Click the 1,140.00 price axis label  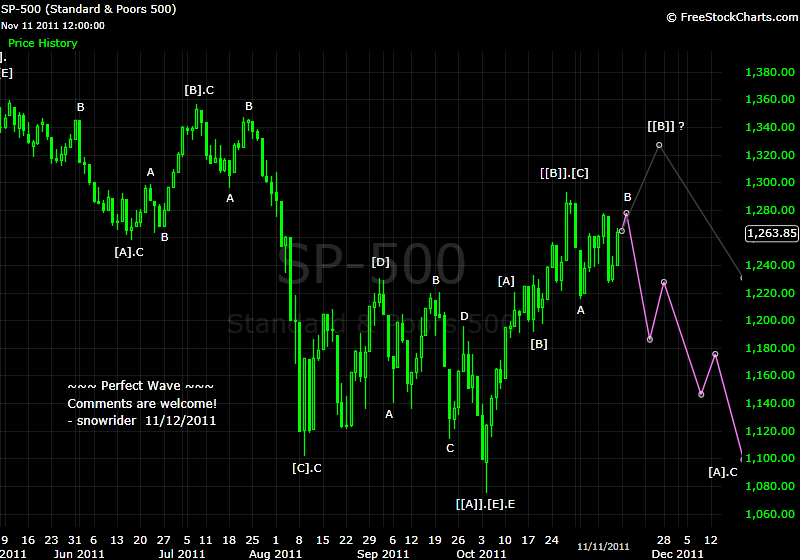[770, 403]
